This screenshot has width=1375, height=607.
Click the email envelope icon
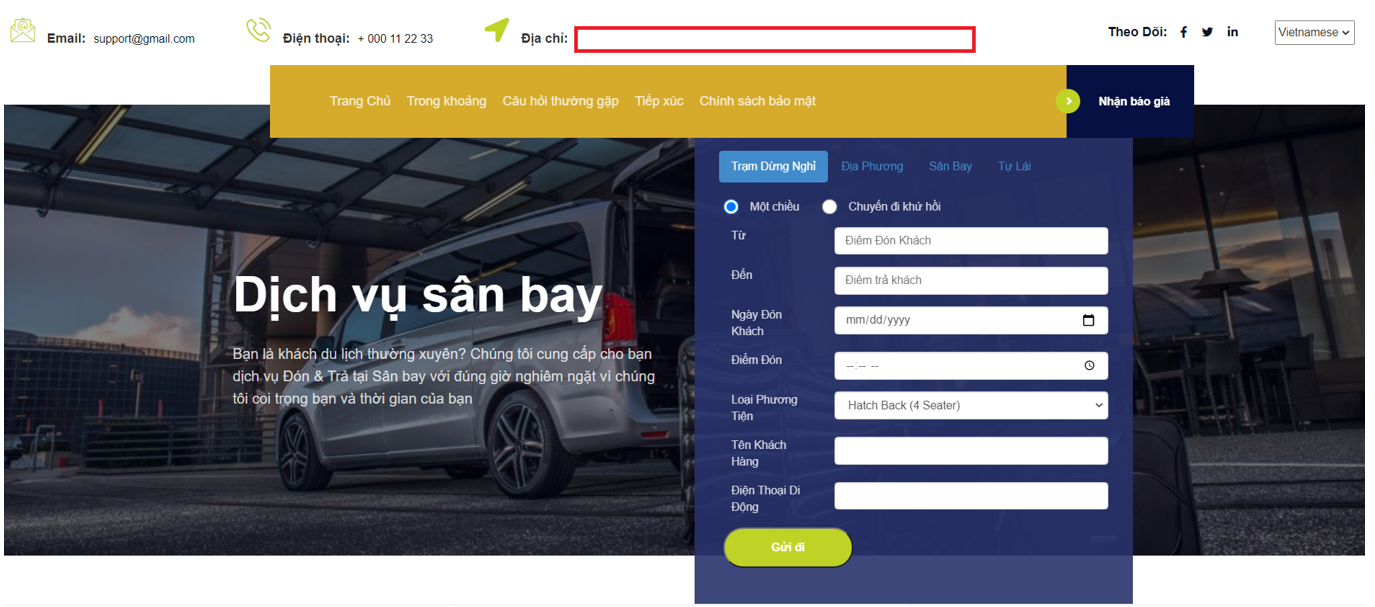[22, 31]
